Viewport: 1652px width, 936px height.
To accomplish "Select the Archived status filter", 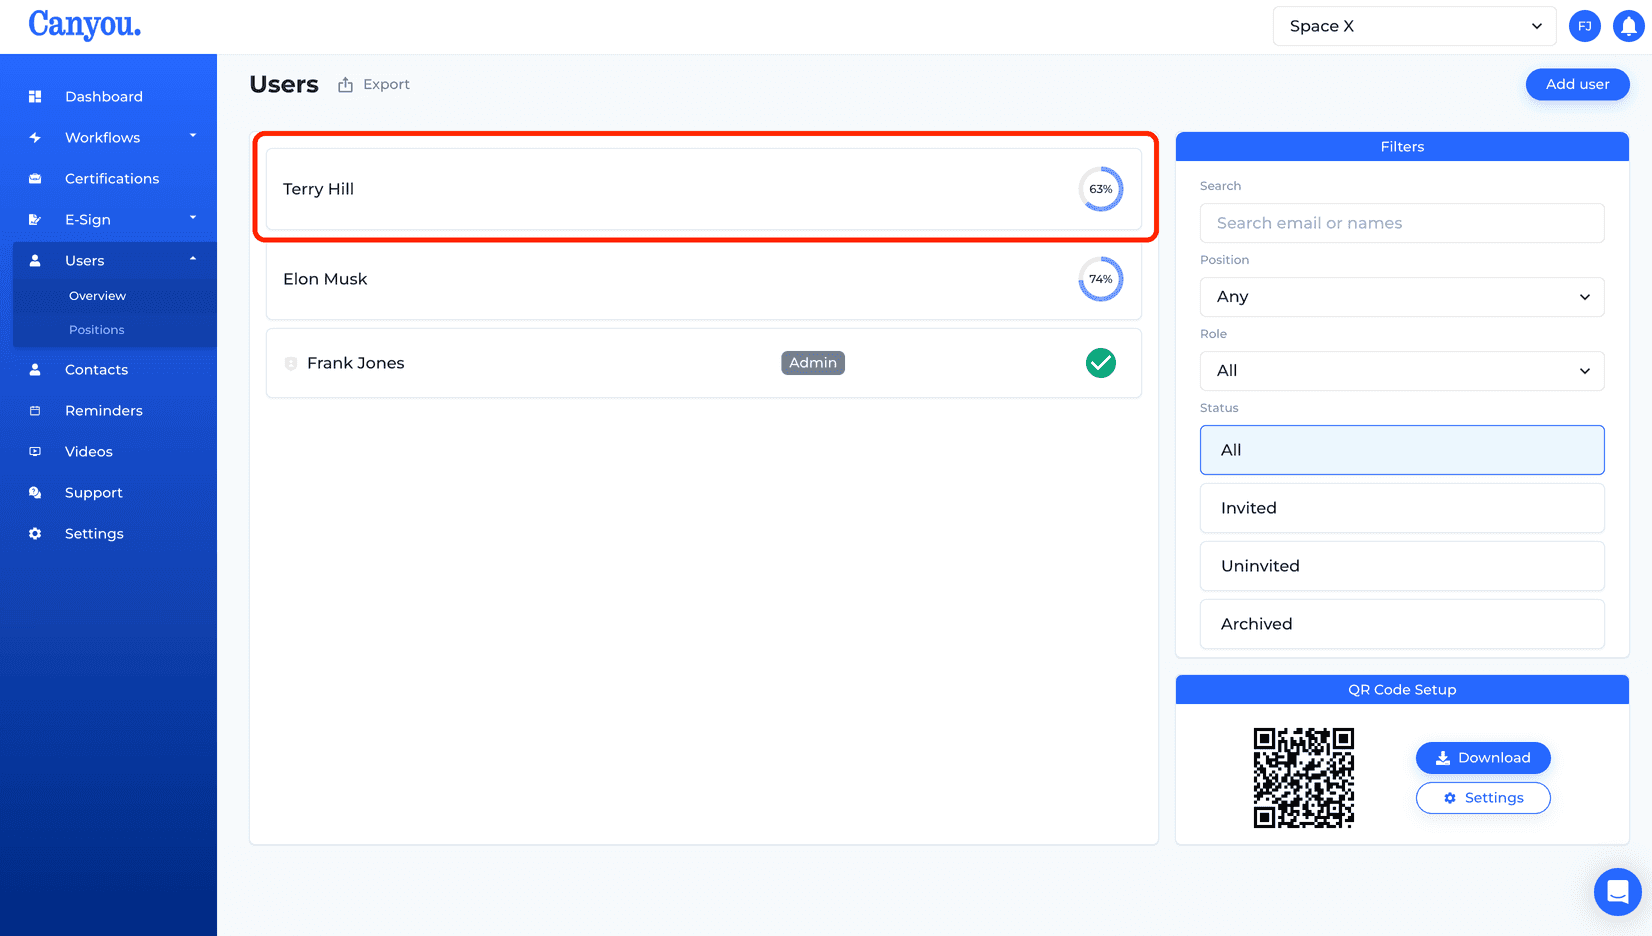I will click(1402, 624).
